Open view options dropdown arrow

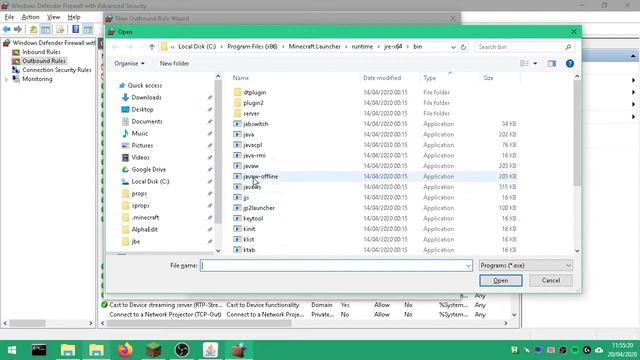coord(535,64)
